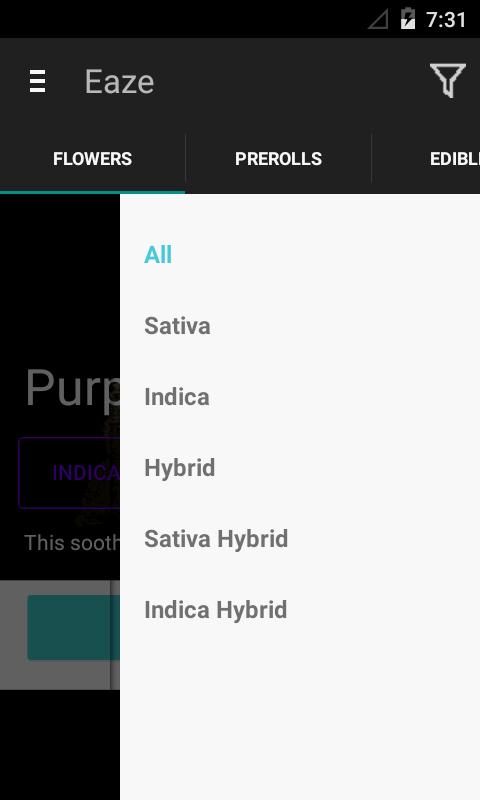Tap the dimmed Purp product title
Screen dimensions: 480x800
pyautogui.click(x=72, y=389)
